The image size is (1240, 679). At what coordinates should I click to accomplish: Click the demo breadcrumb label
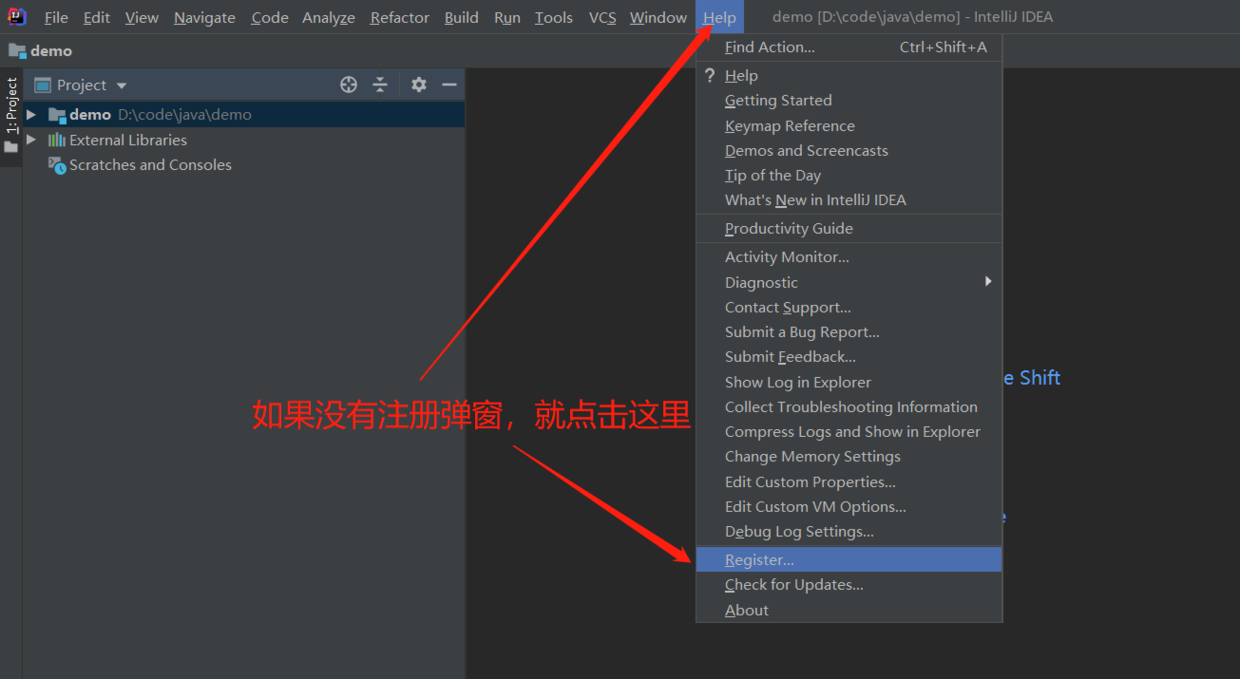(x=51, y=51)
